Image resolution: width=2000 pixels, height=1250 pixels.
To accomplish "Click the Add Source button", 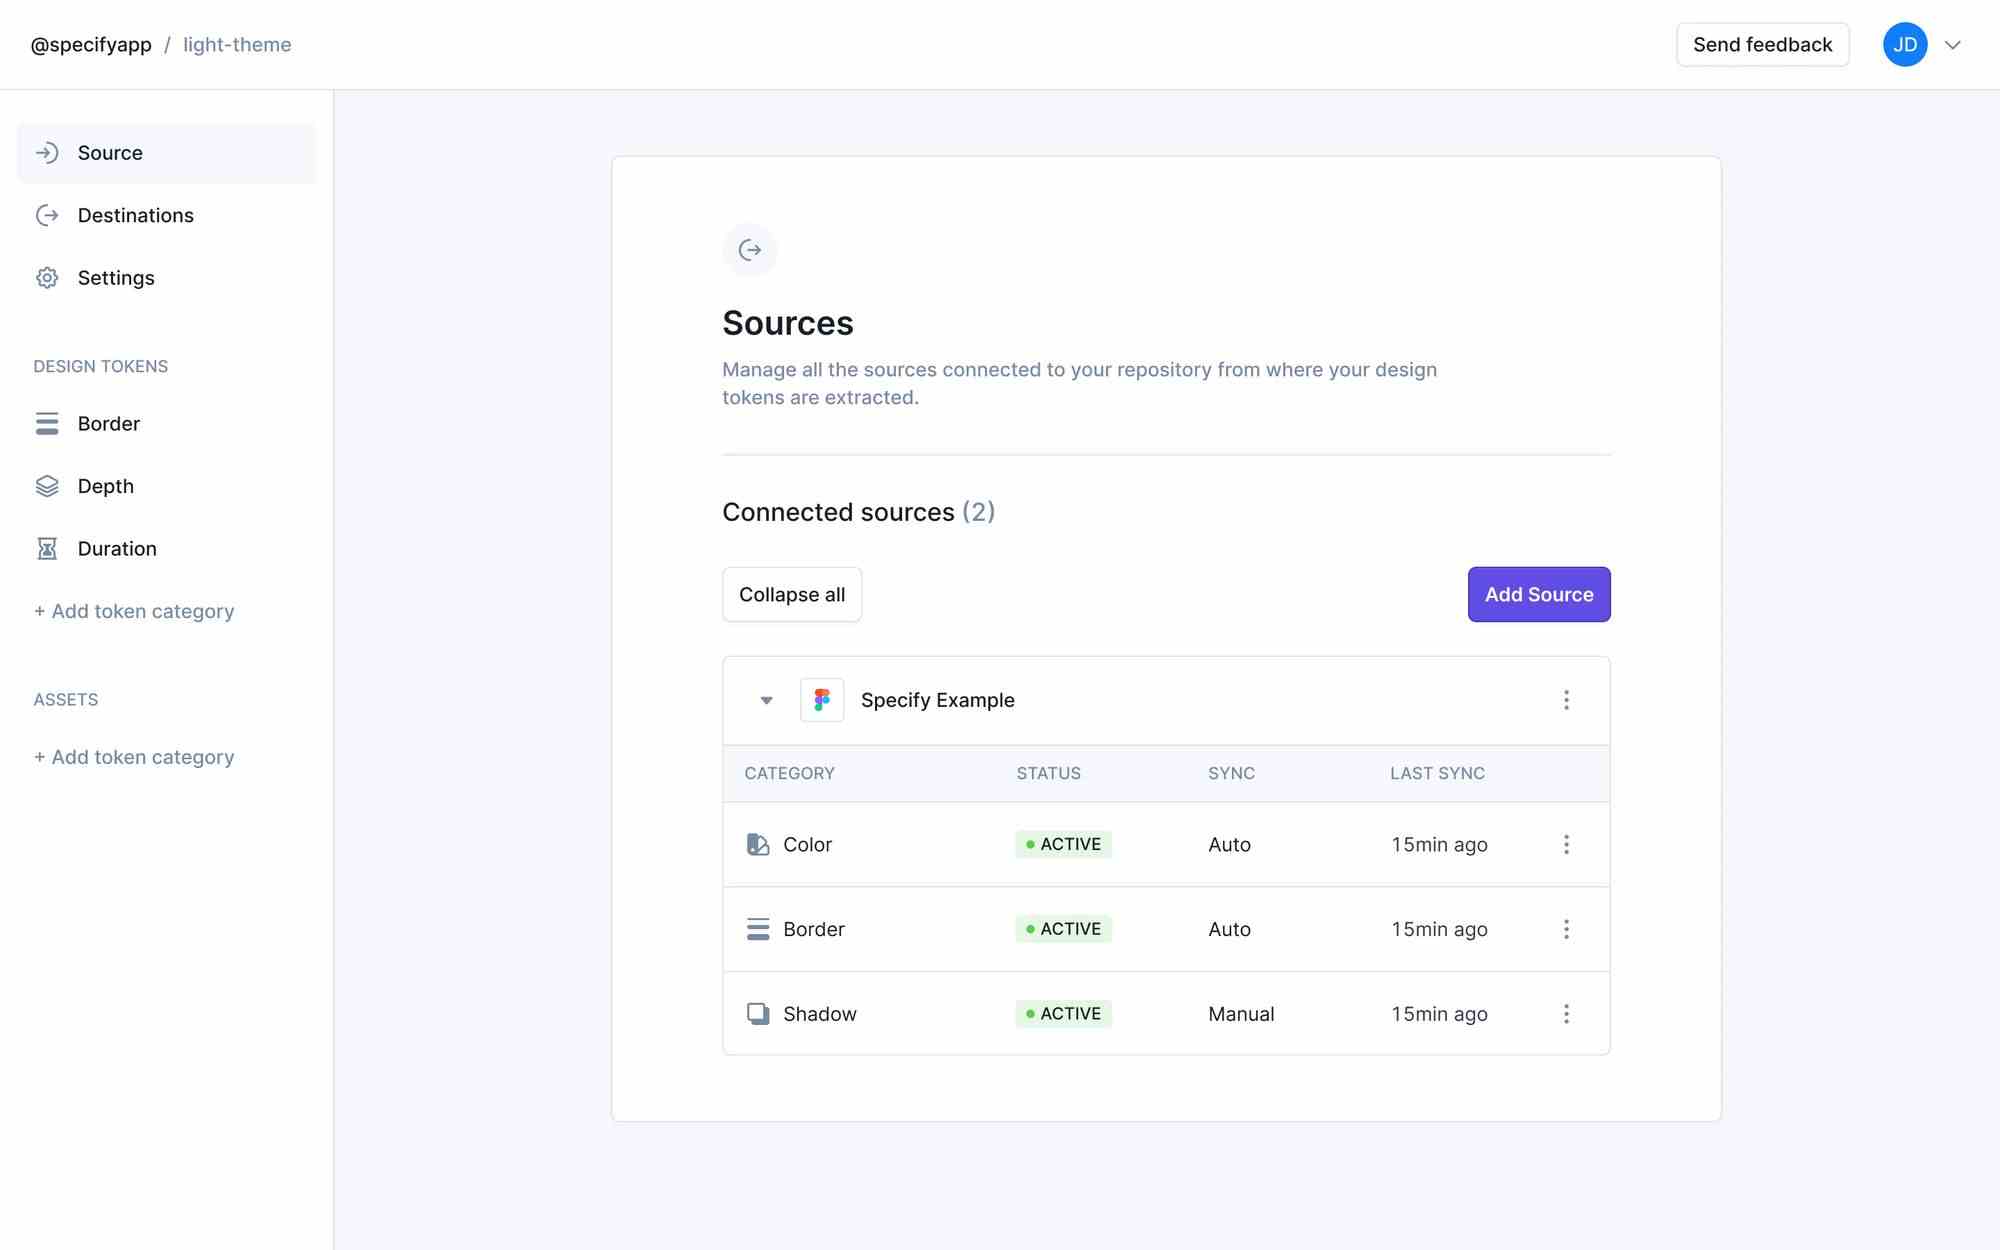I will click(x=1539, y=594).
